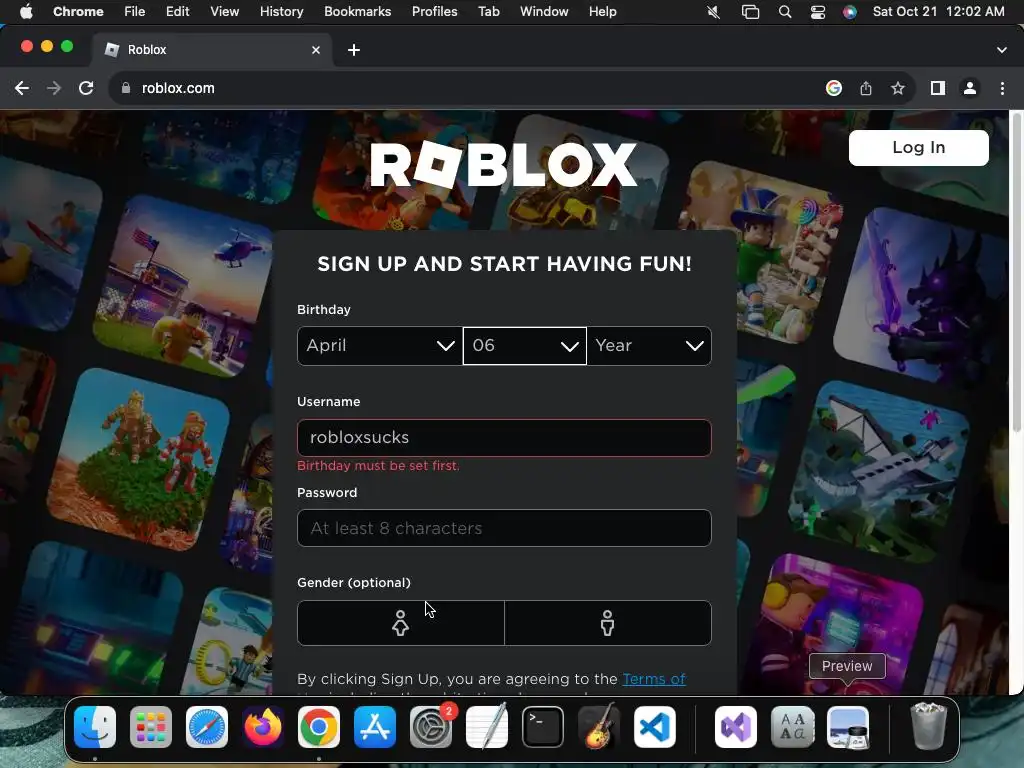
Task: Open Chrome's three-dot menu
Action: pyautogui.click(x=1002, y=88)
